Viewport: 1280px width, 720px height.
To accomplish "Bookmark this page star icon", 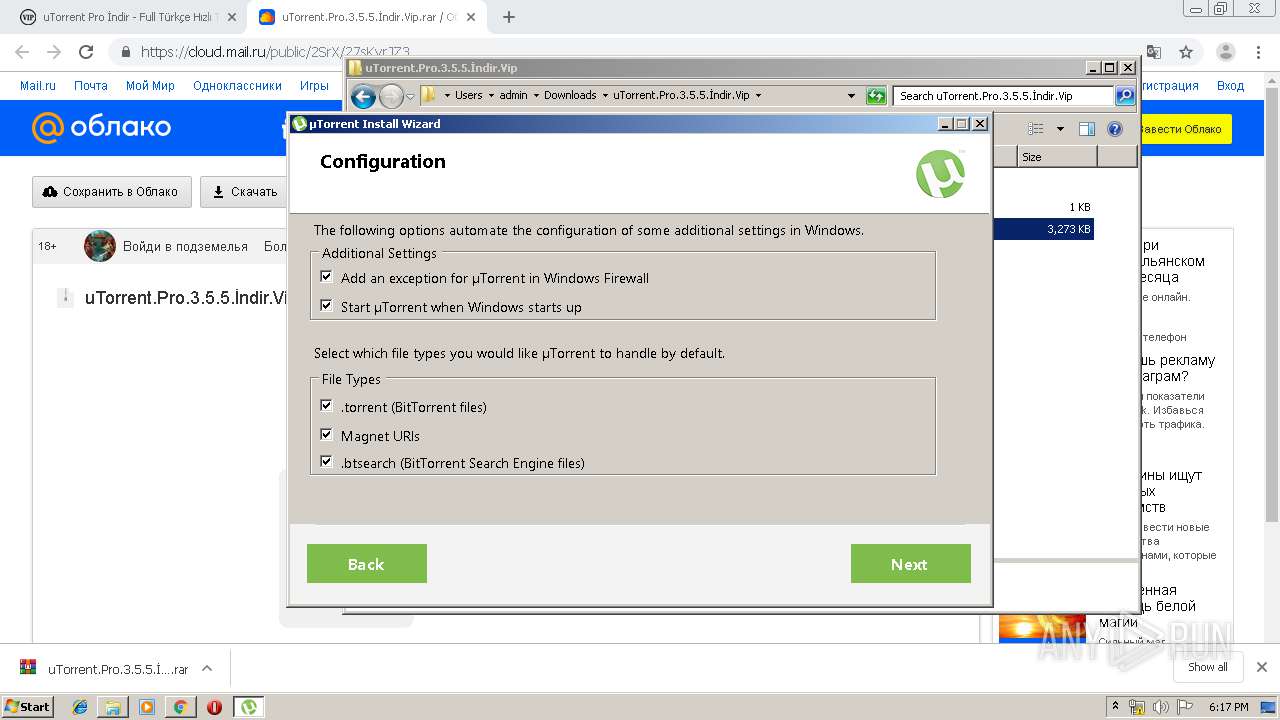I will point(1186,52).
